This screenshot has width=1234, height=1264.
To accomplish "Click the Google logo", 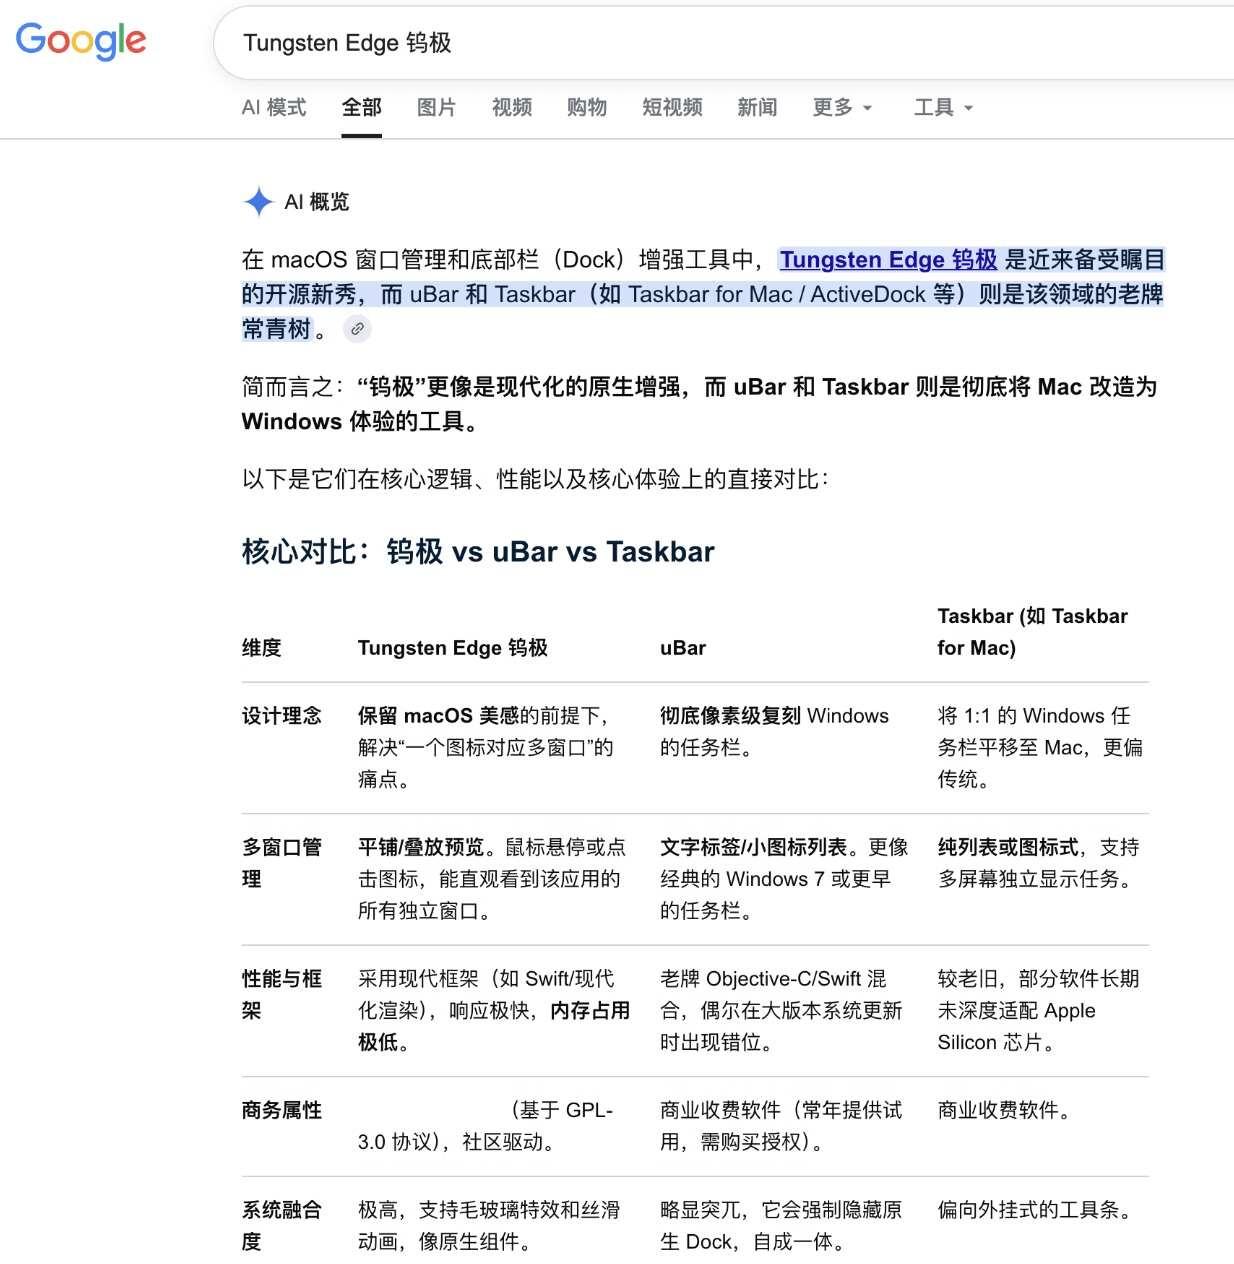I will 81,41.
